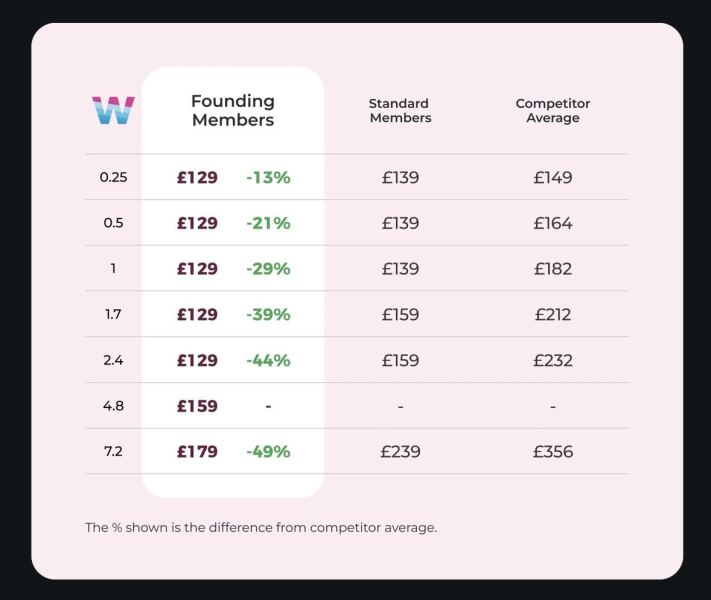The height and width of the screenshot is (600, 711).
Task: Select the Founding Members column header
Action: tap(233, 110)
